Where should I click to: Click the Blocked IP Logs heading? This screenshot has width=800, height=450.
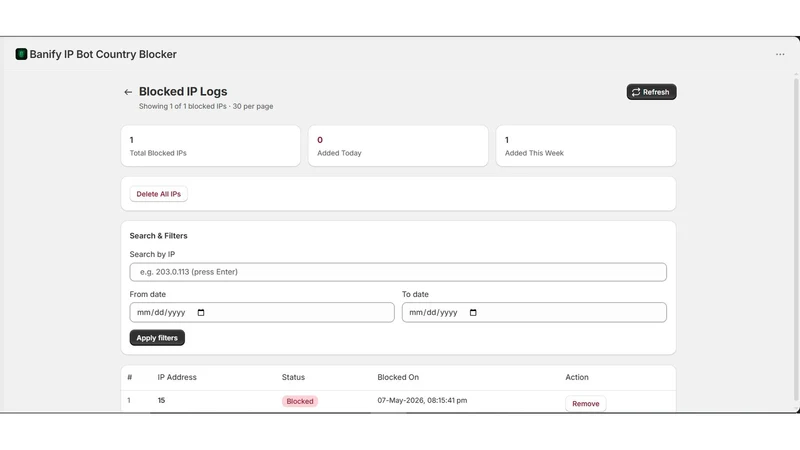183,91
